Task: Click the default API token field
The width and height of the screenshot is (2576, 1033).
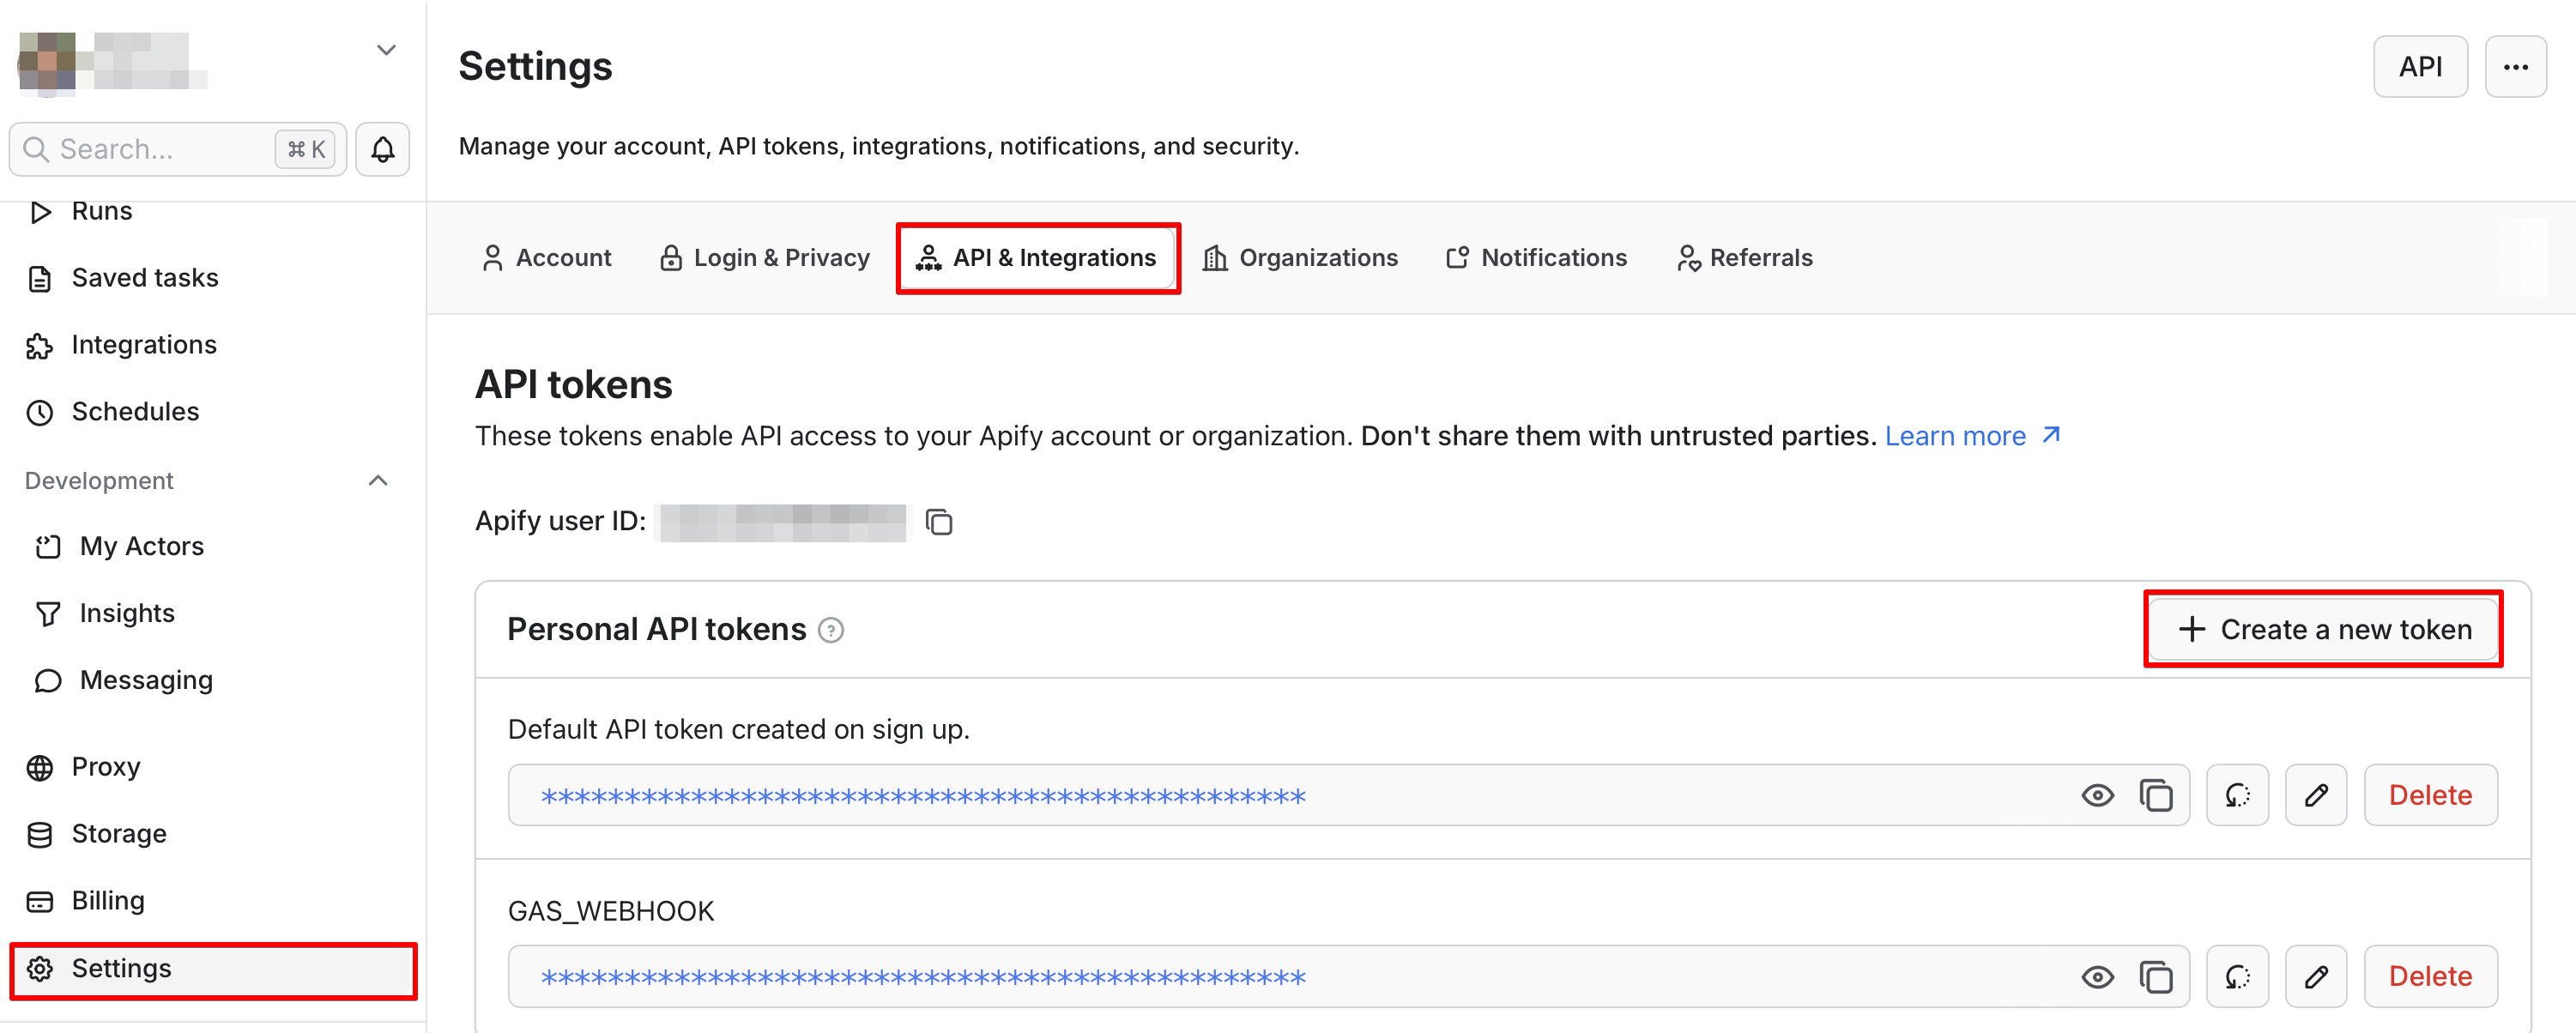Action: [x=1348, y=796]
